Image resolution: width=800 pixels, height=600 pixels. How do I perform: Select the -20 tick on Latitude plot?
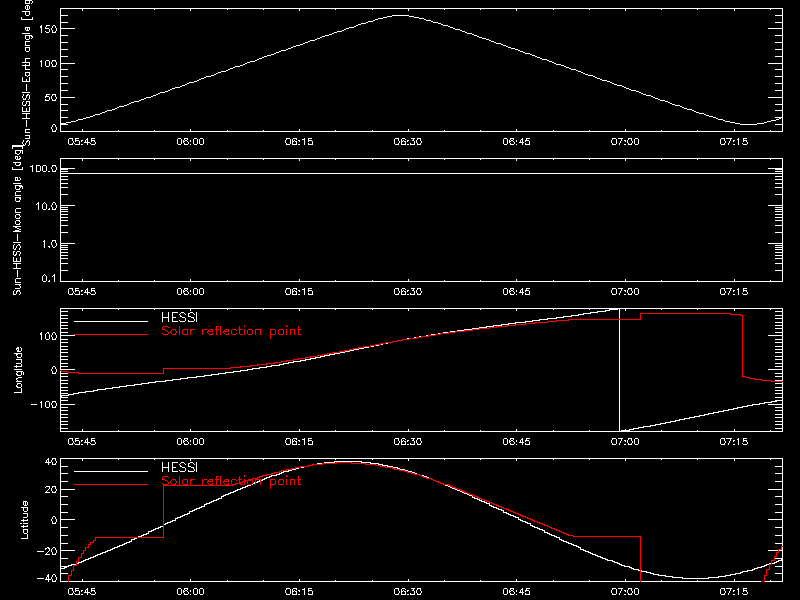[x=47, y=552]
